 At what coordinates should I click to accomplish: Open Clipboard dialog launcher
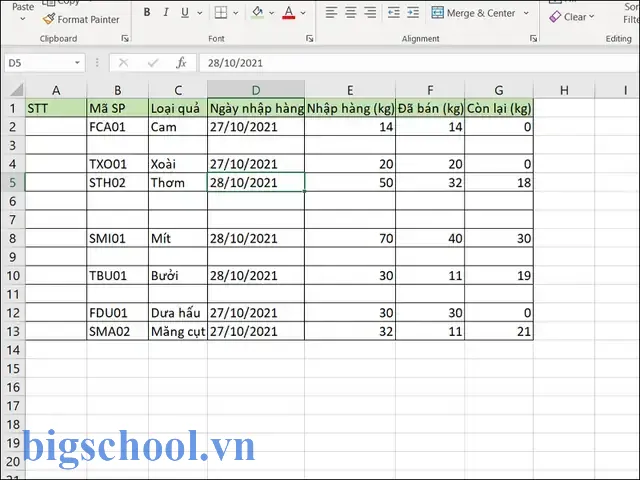click(x=125, y=39)
